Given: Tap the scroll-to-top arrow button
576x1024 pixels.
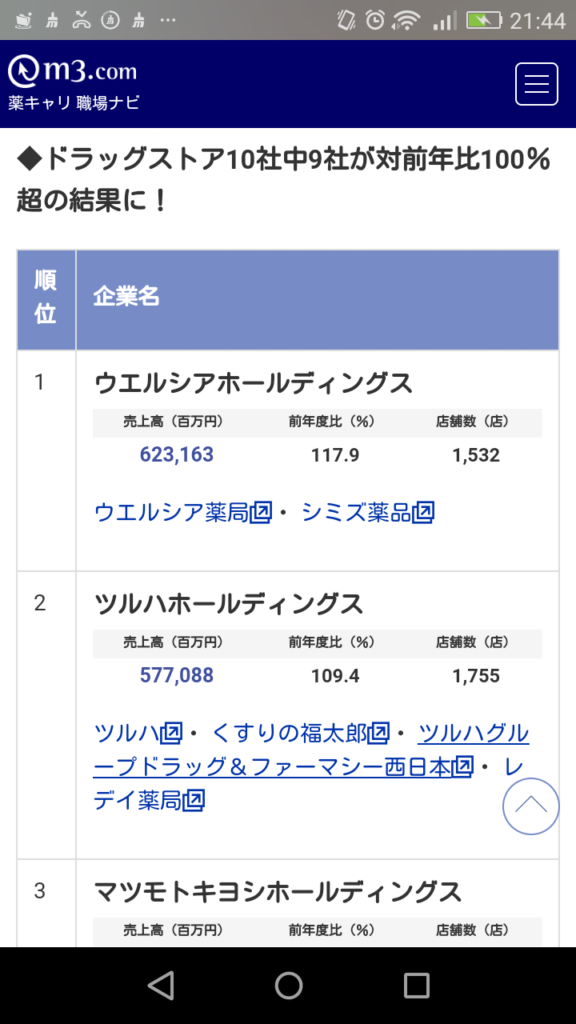Looking at the screenshot, I should pos(531,806).
